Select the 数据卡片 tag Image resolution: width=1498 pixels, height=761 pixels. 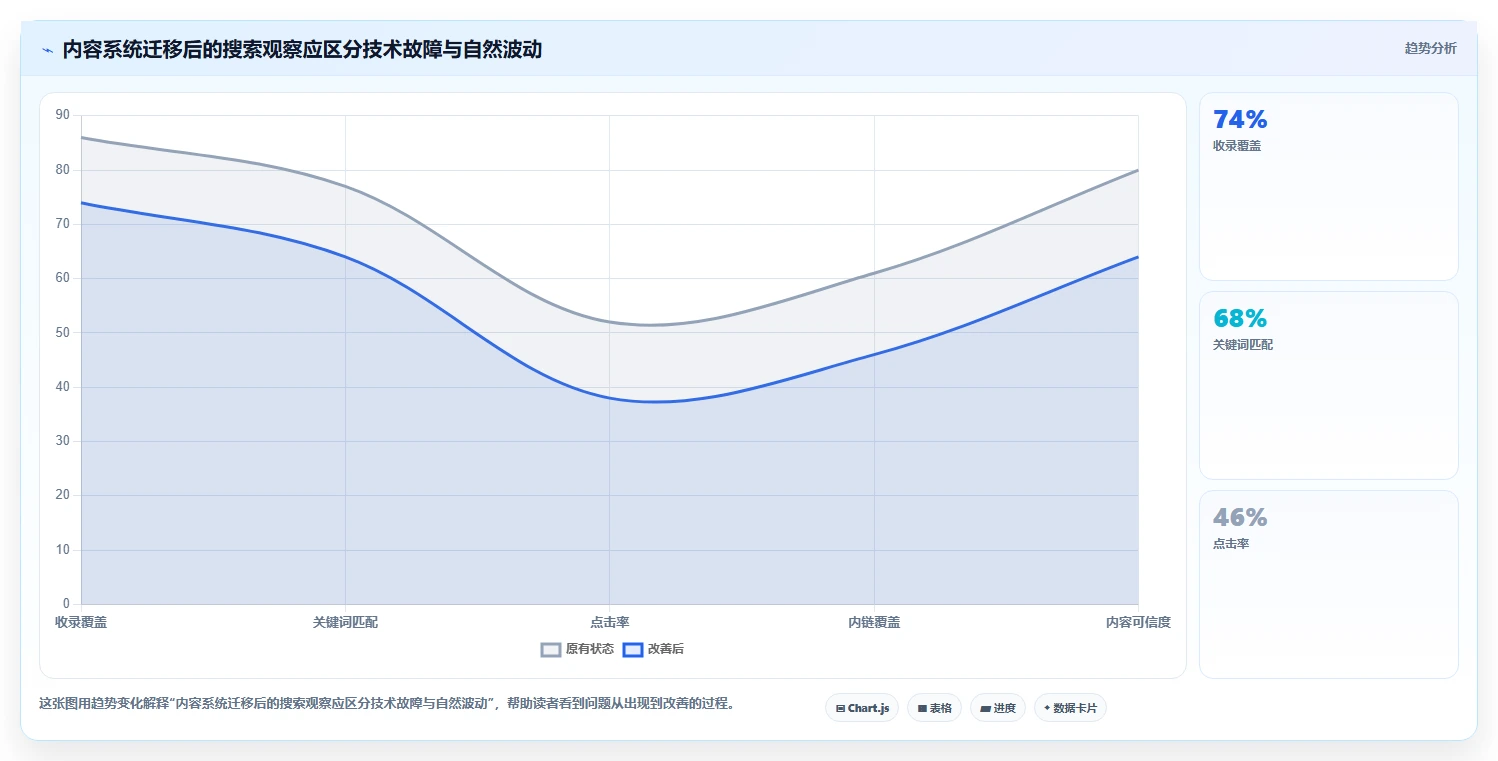pos(1070,708)
